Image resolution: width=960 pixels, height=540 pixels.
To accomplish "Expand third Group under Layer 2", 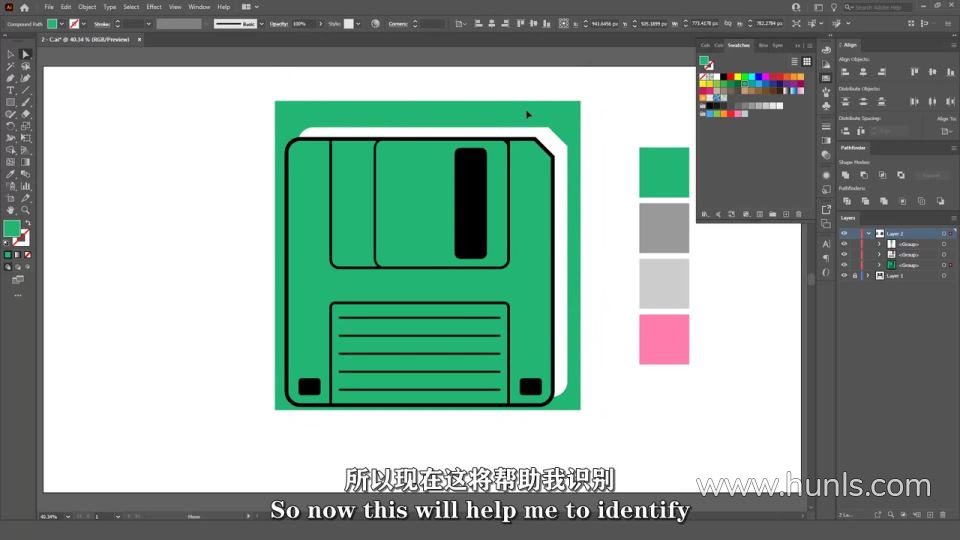I will point(879,265).
